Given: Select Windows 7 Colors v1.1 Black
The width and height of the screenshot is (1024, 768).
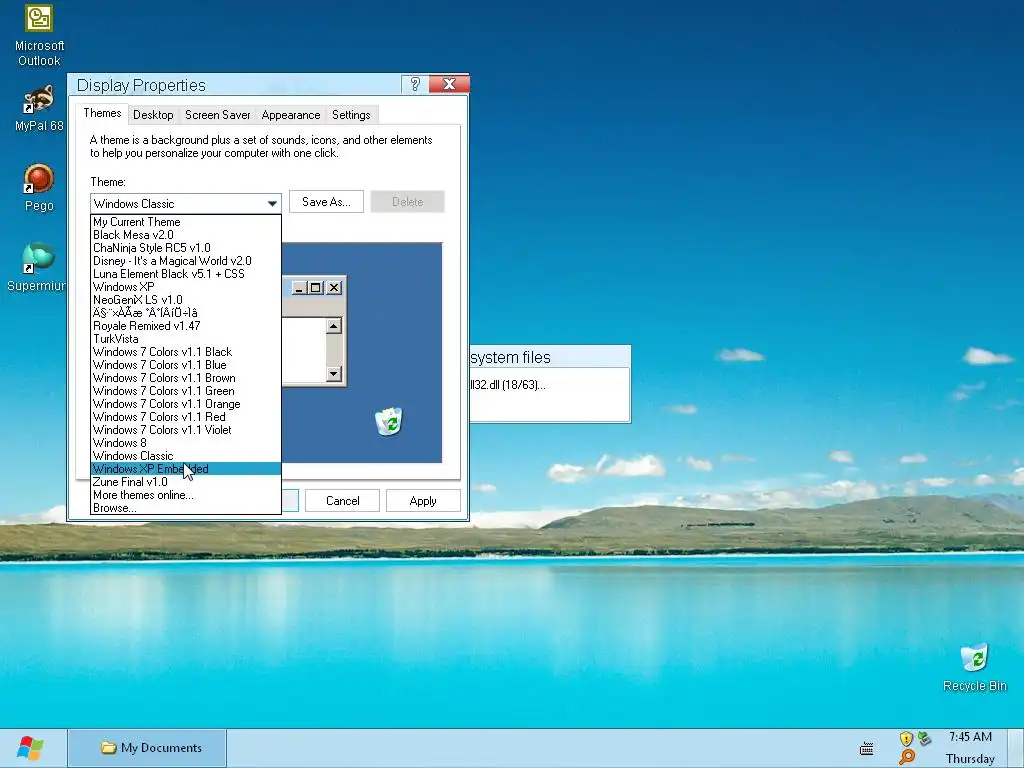Looking at the screenshot, I should click(185, 352).
